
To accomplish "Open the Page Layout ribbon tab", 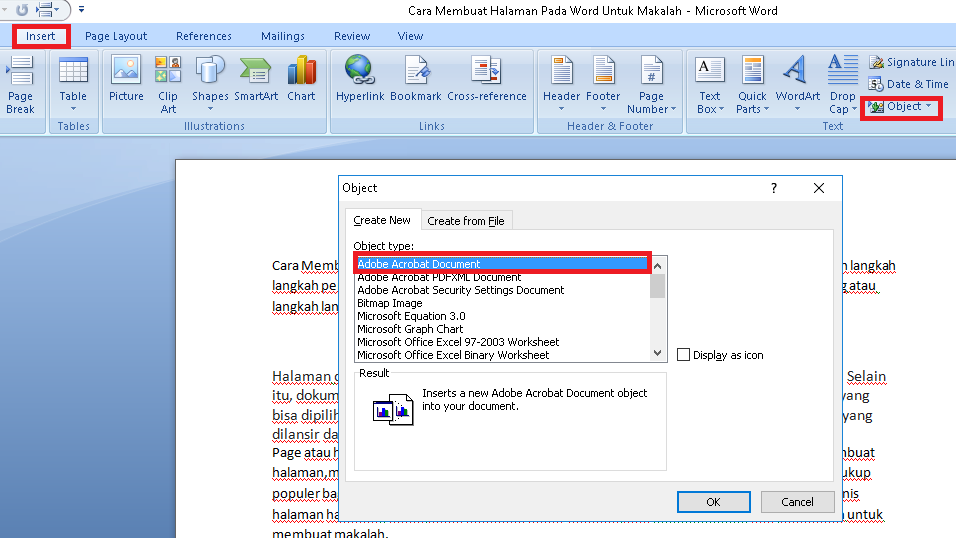I will tap(116, 36).
